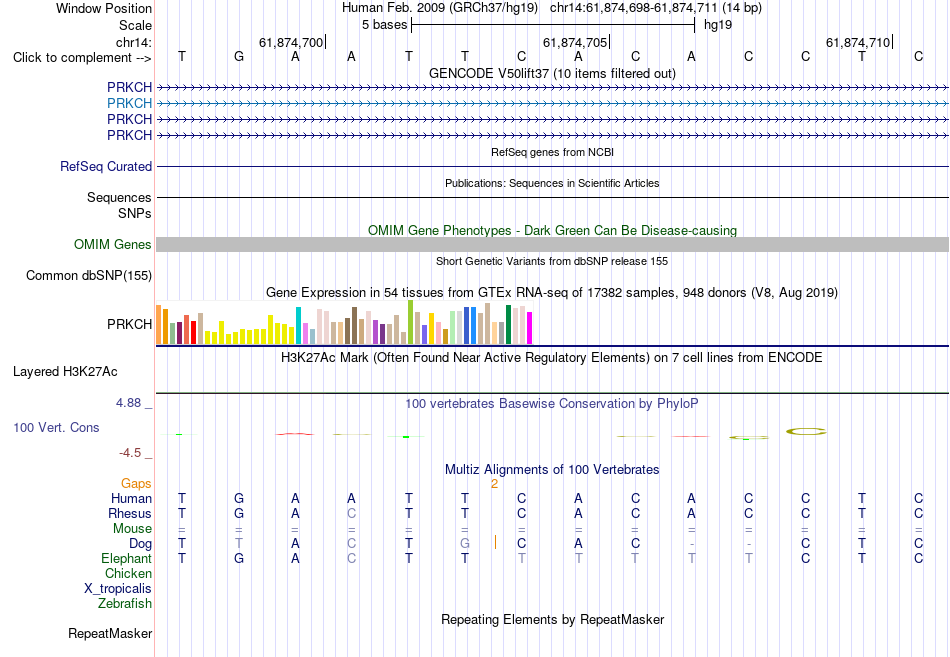950x657 pixels.
Task: Click the orange gap count '2'
Action: pyautogui.click(x=494, y=484)
